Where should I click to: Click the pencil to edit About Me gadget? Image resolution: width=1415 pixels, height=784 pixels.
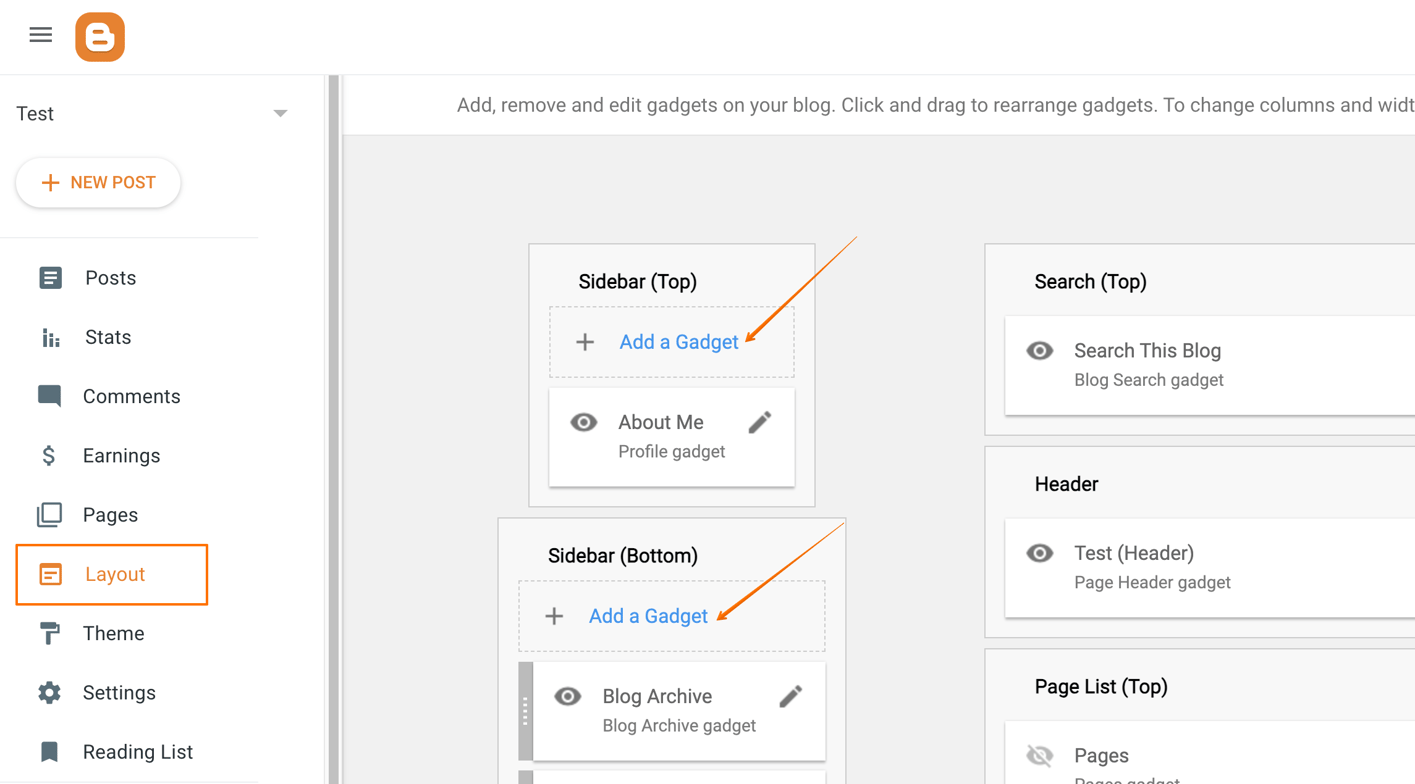759,421
